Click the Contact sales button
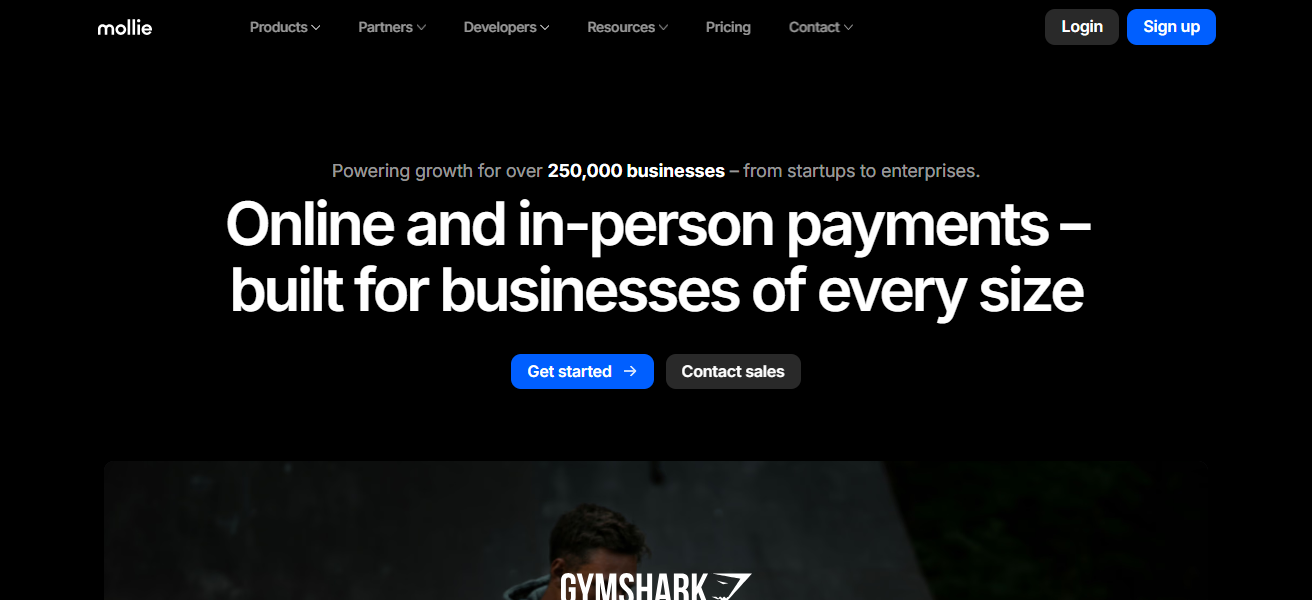The image size is (1312, 600). [x=733, y=371]
